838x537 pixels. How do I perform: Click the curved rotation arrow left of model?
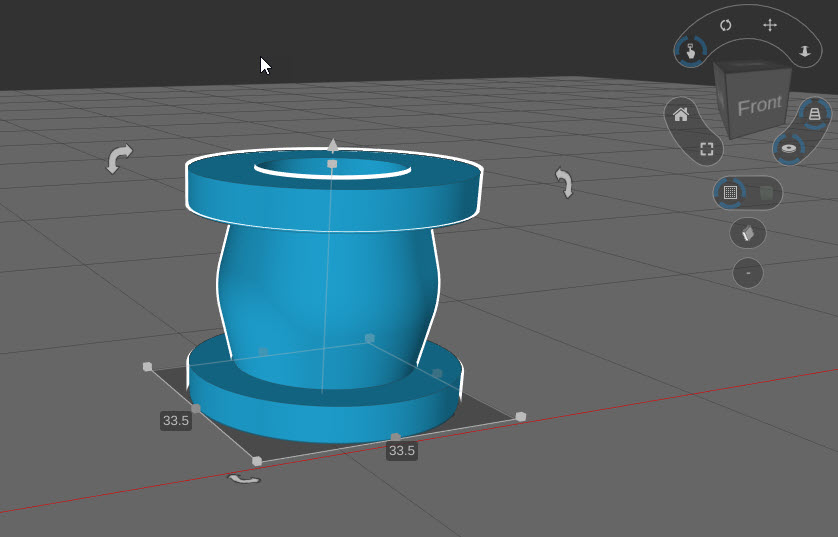119,159
